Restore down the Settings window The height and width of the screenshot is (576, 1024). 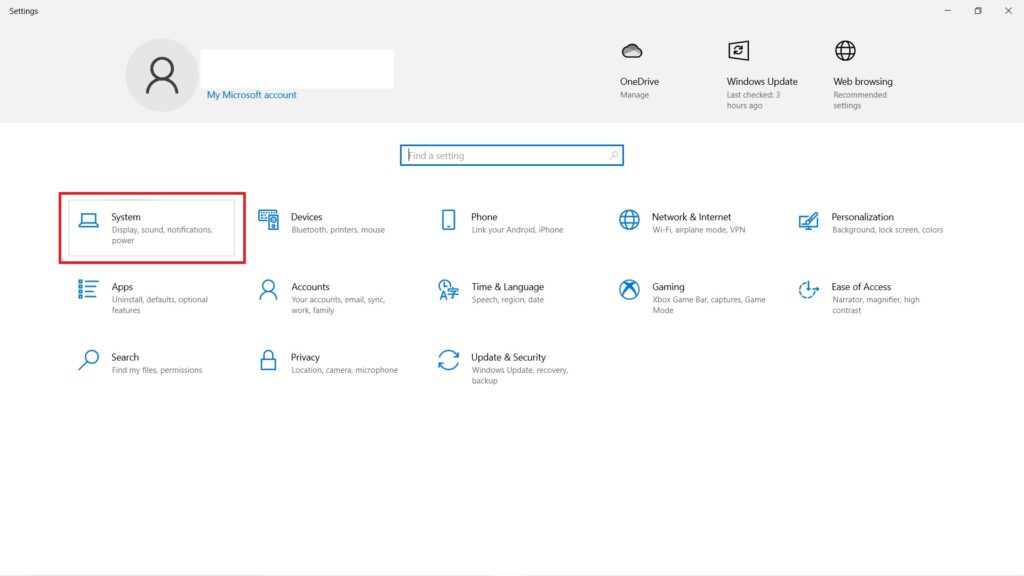(978, 10)
